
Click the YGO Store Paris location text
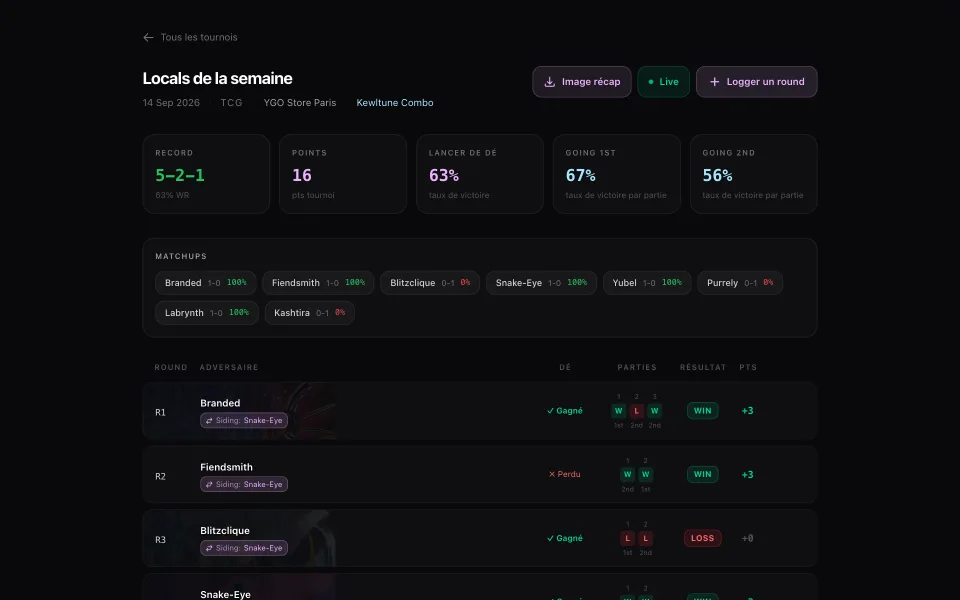(300, 103)
